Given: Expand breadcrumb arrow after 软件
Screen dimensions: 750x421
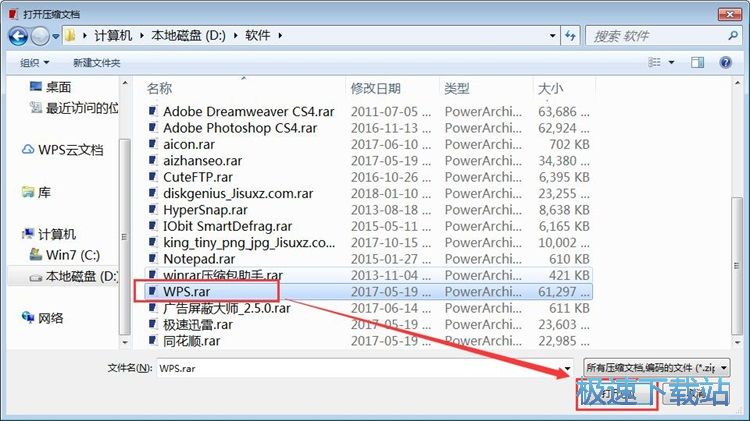Looking at the screenshot, I should pos(280,35).
